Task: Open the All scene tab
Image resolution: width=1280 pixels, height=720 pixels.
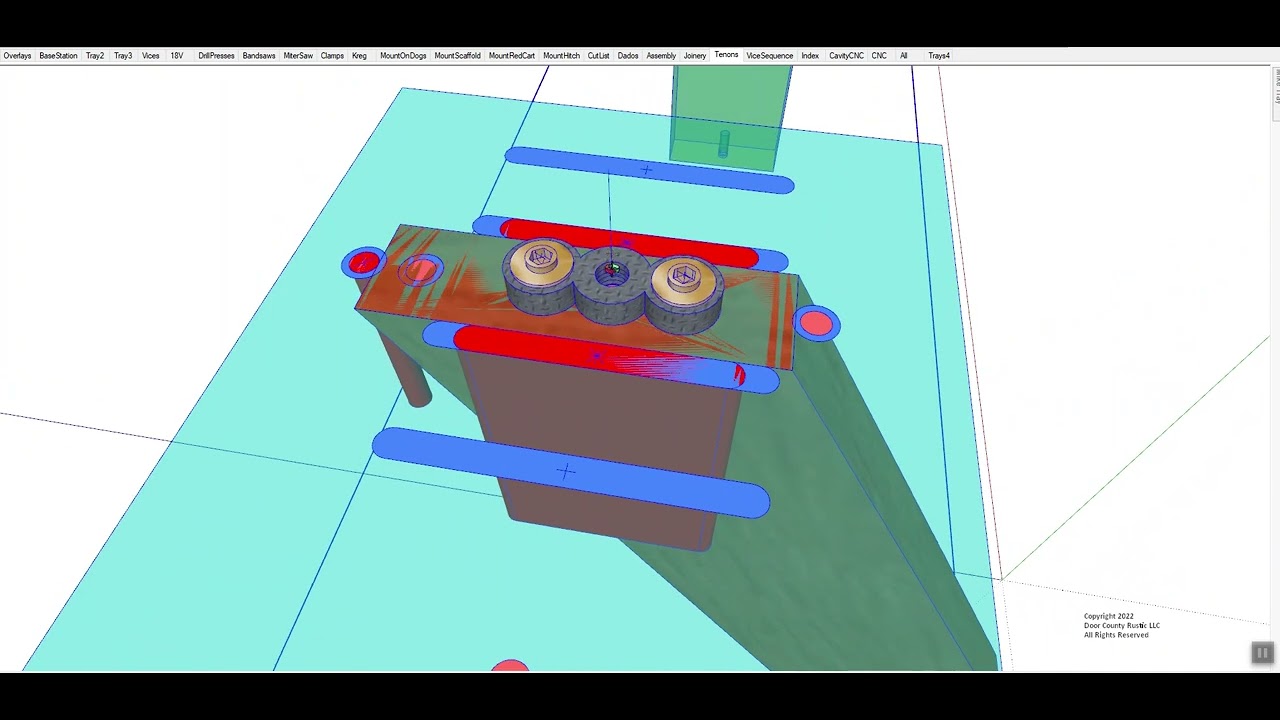Action: [x=904, y=56]
